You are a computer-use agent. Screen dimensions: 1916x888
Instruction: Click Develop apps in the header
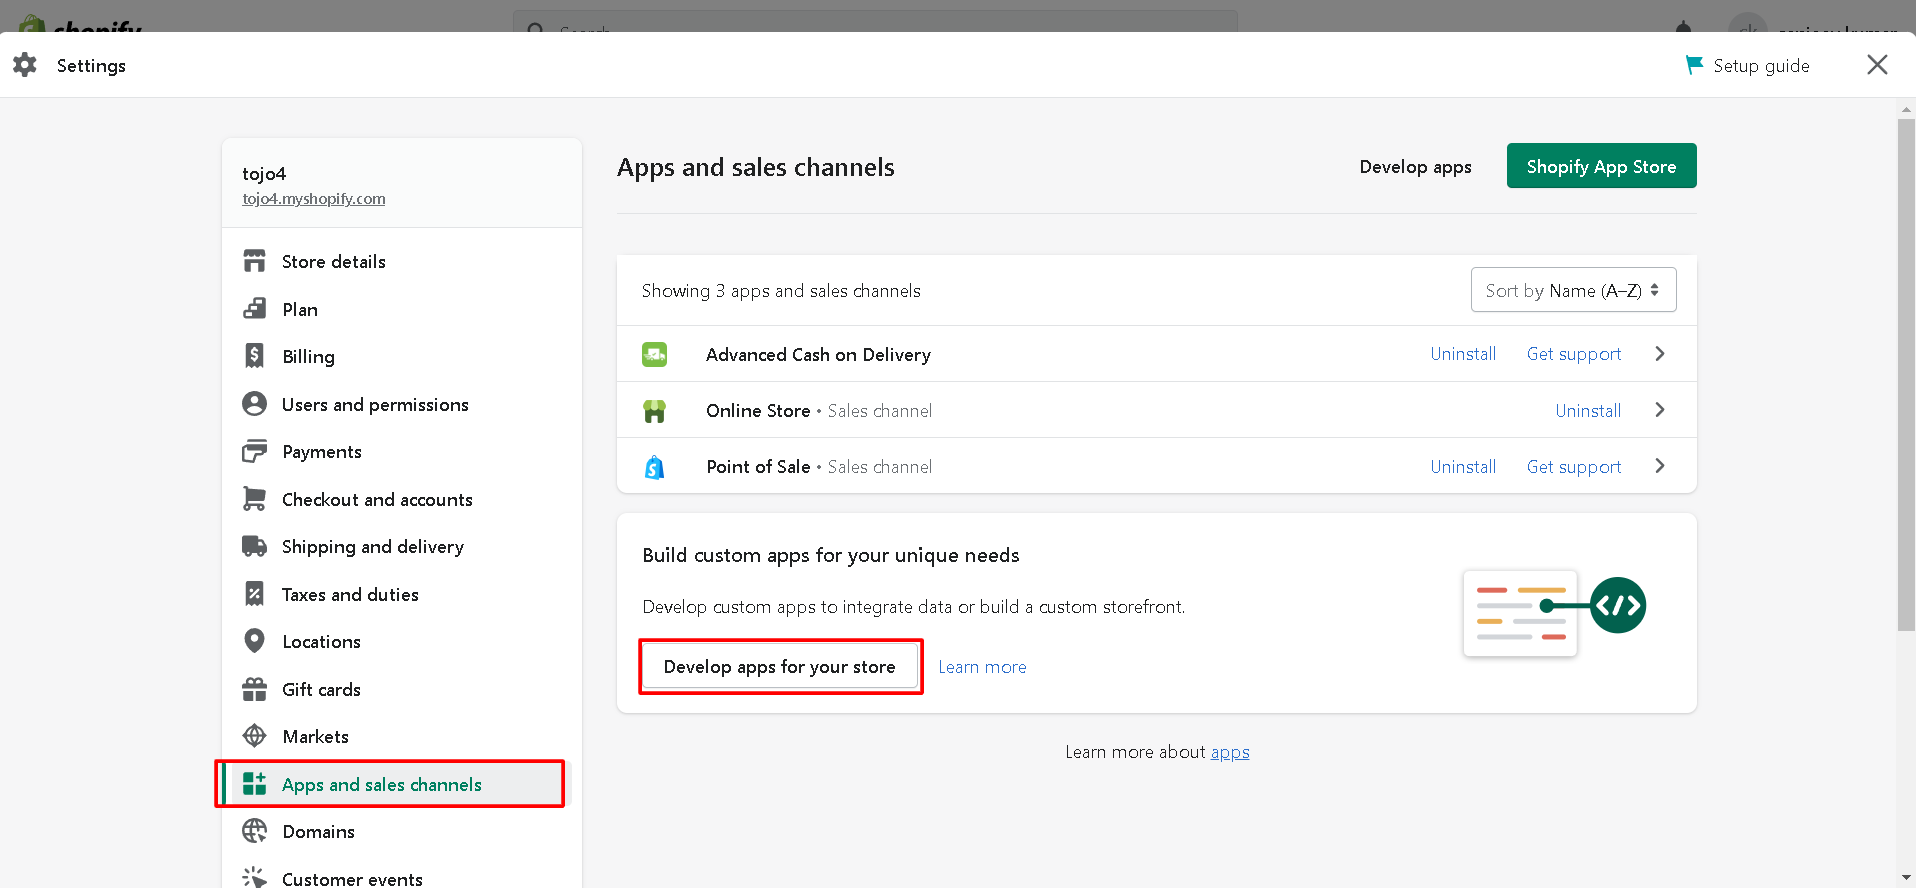[x=1415, y=167]
